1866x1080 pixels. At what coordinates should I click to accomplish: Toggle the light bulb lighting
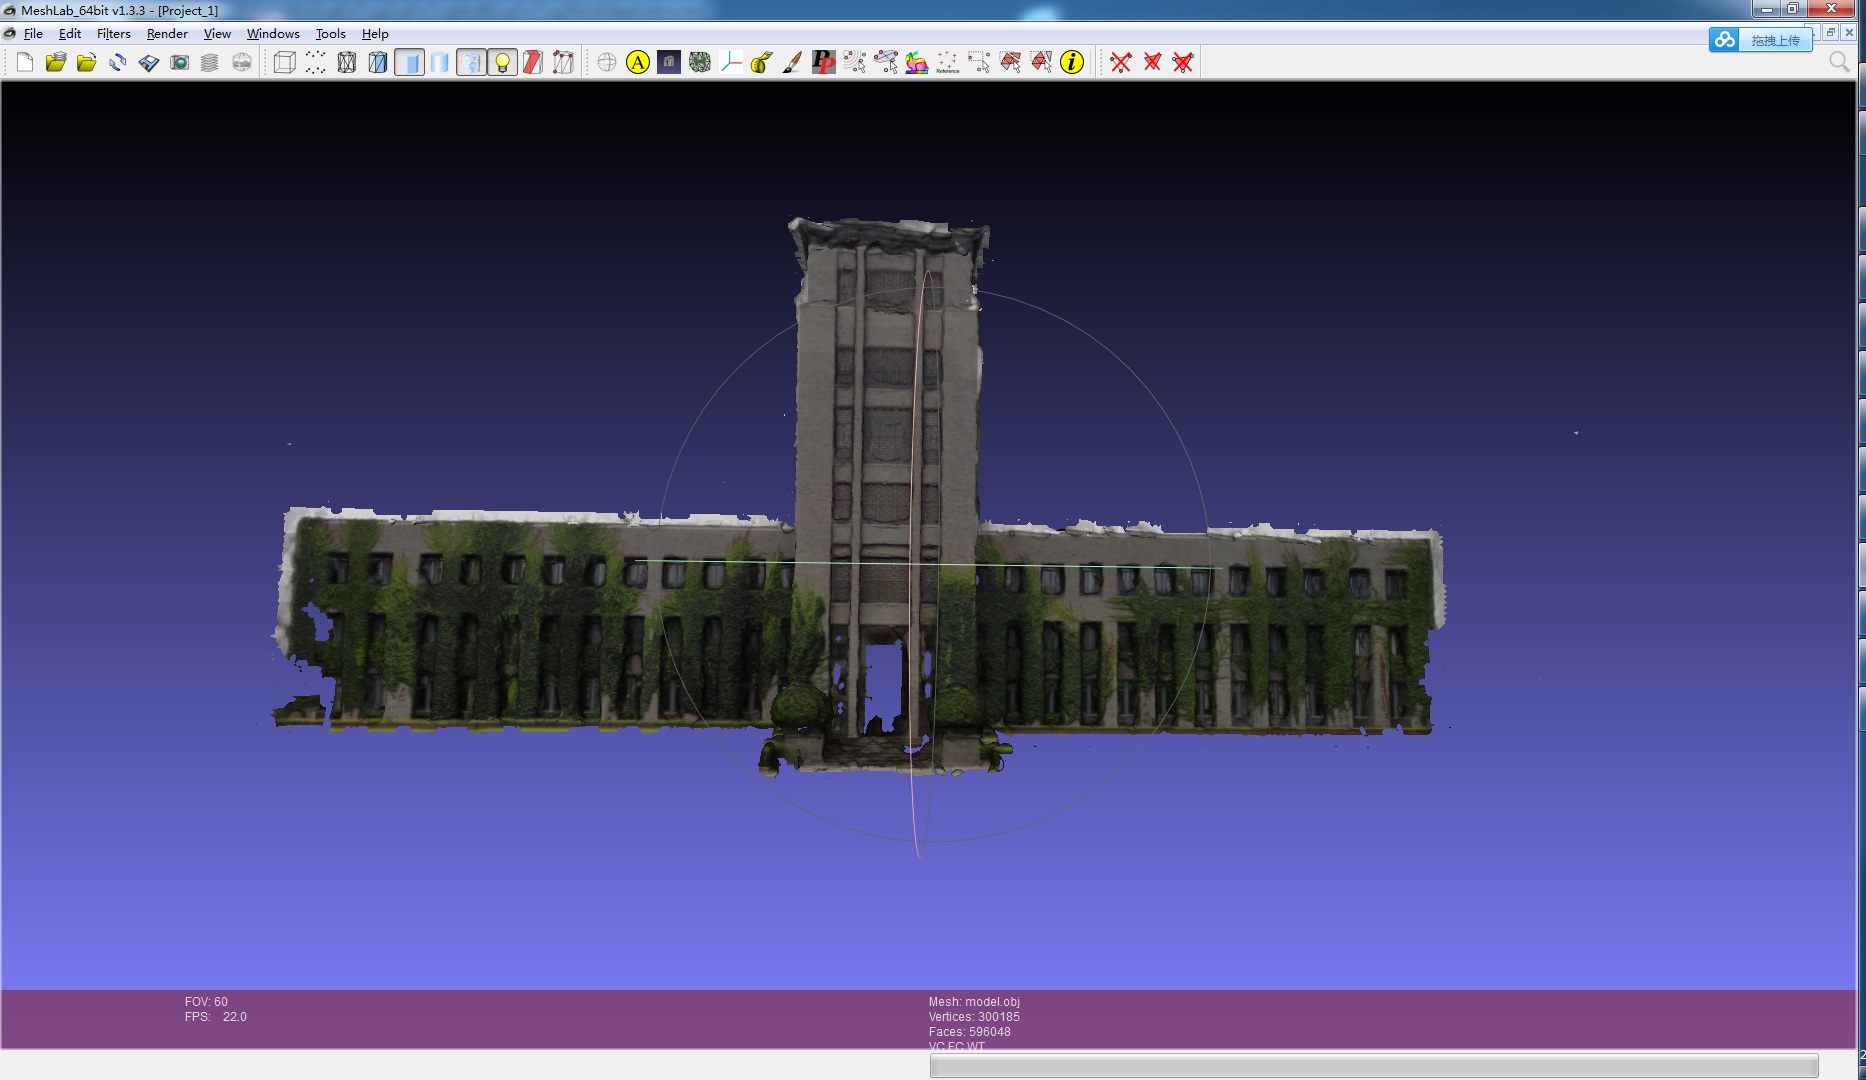point(502,62)
